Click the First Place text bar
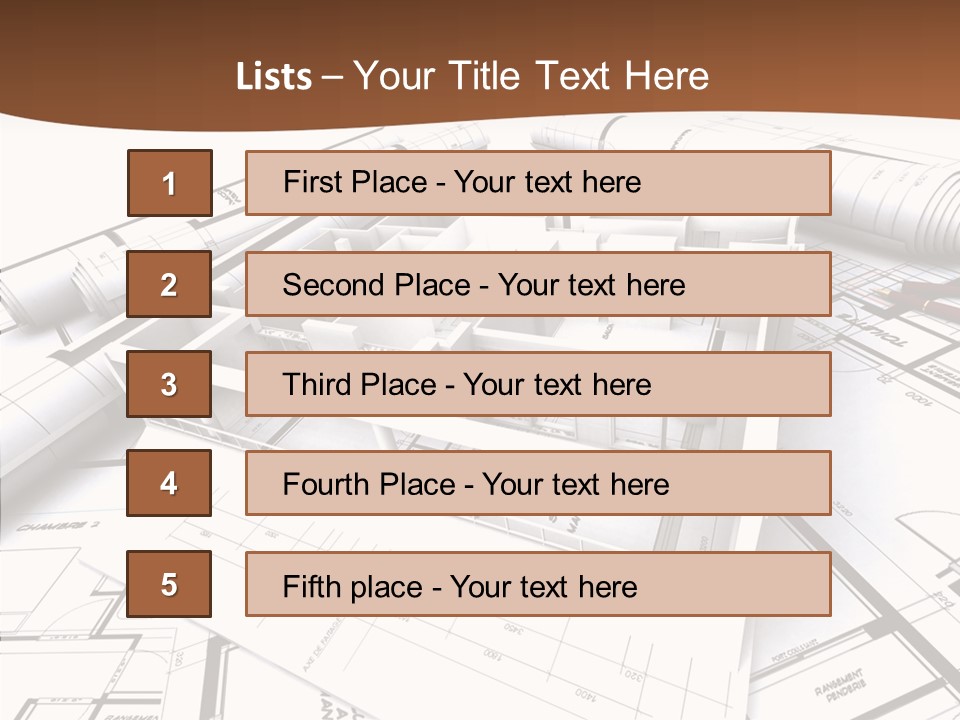Screen dimensions: 960x720 coord(538,182)
